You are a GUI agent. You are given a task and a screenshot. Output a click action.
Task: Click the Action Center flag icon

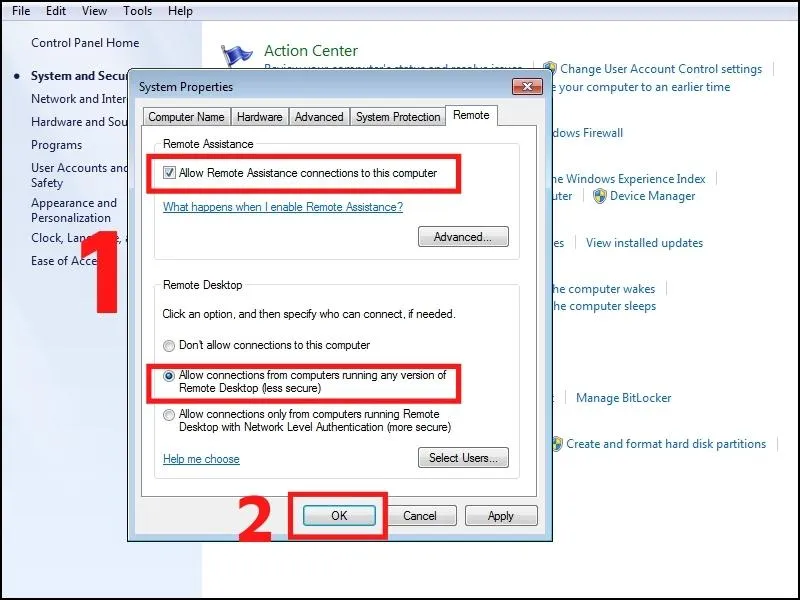tap(236, 57)
